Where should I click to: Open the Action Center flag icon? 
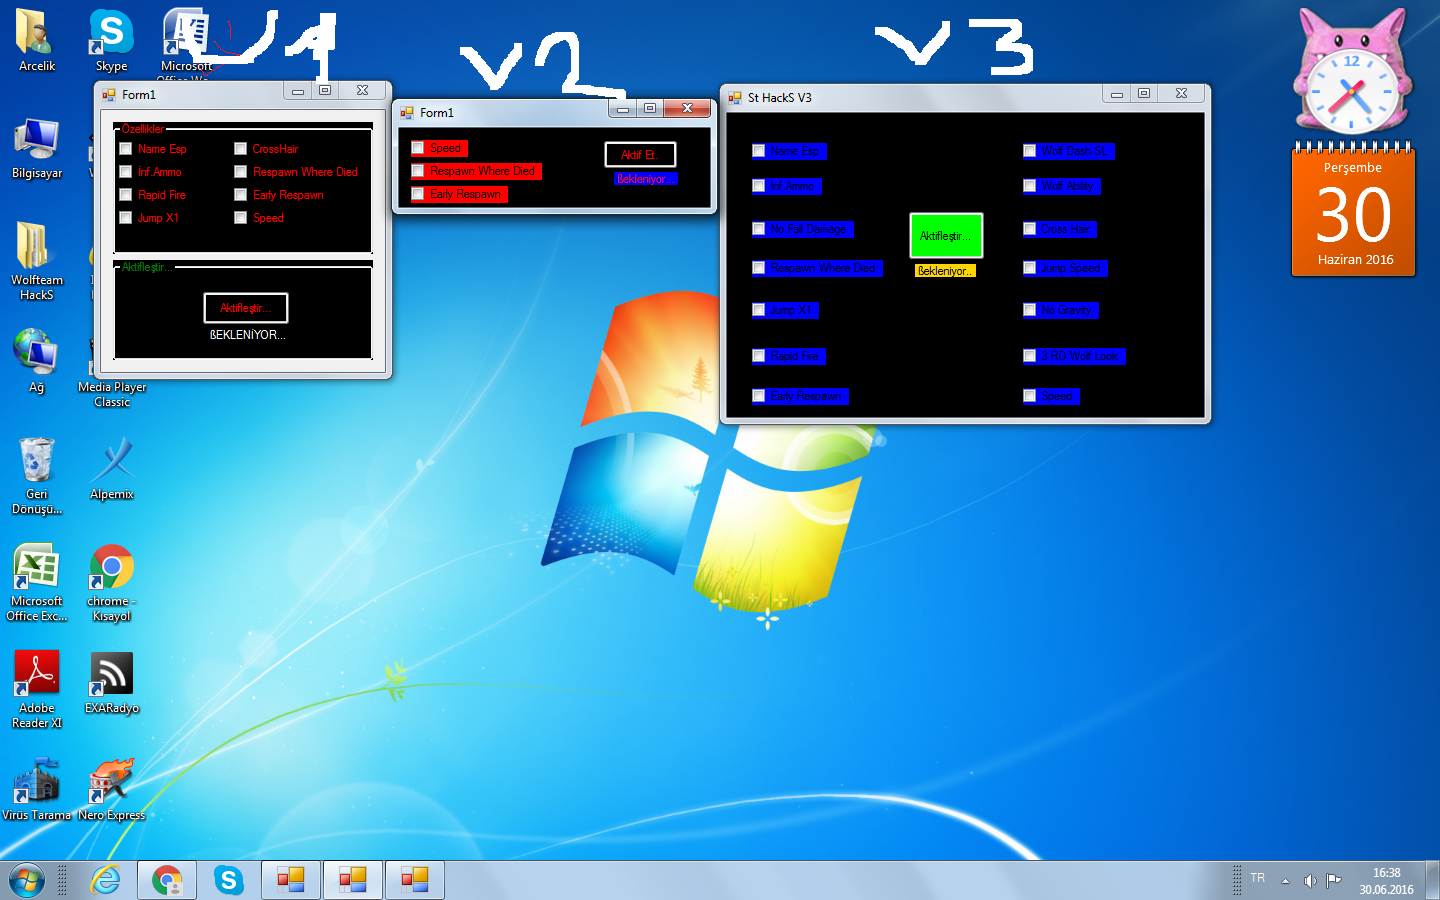point(1333,881)
